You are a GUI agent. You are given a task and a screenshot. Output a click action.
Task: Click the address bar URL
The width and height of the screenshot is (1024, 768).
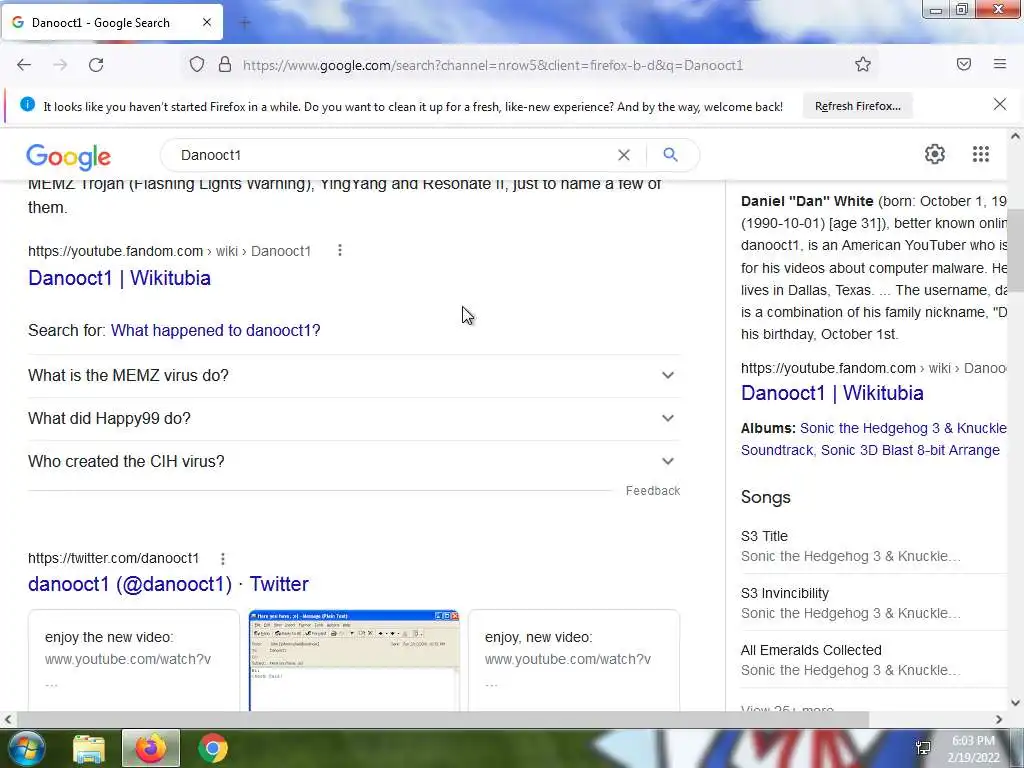492,65
